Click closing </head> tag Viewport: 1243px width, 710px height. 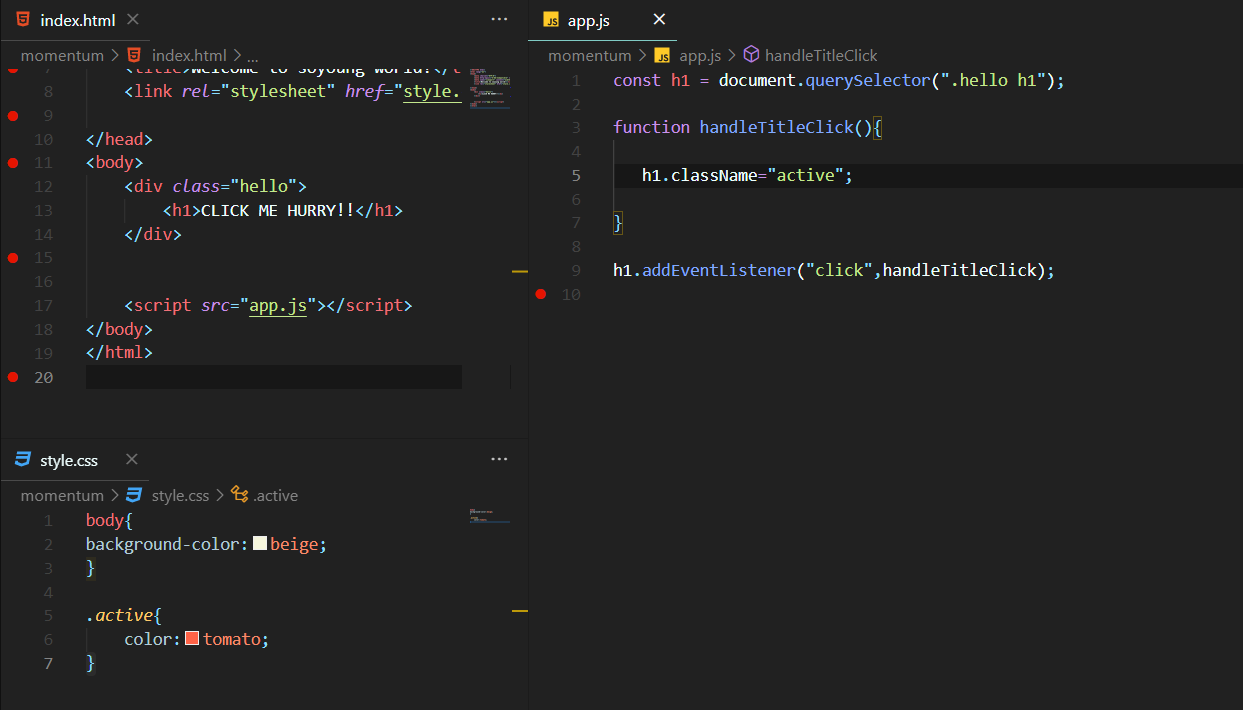pyautogui.click(x=119, y=139)
